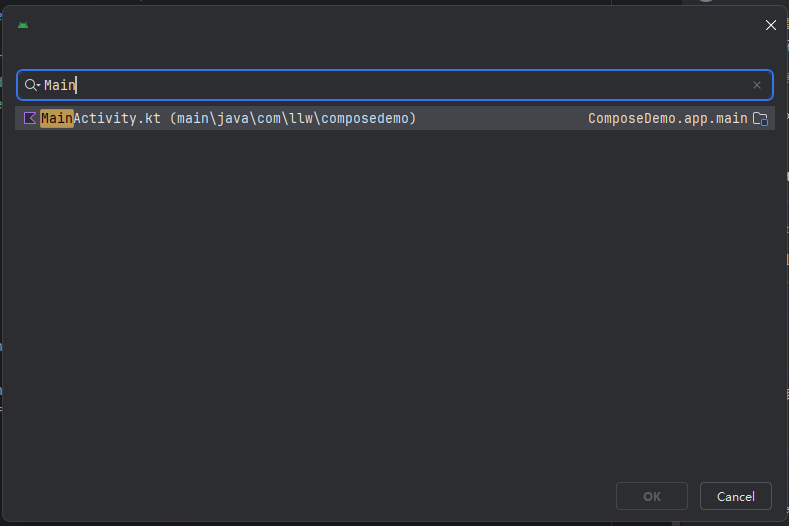Place caret inside the typed "Main" text
Image resolution: width=789 pixels, height=526 pixels.
tap(59, 85)
